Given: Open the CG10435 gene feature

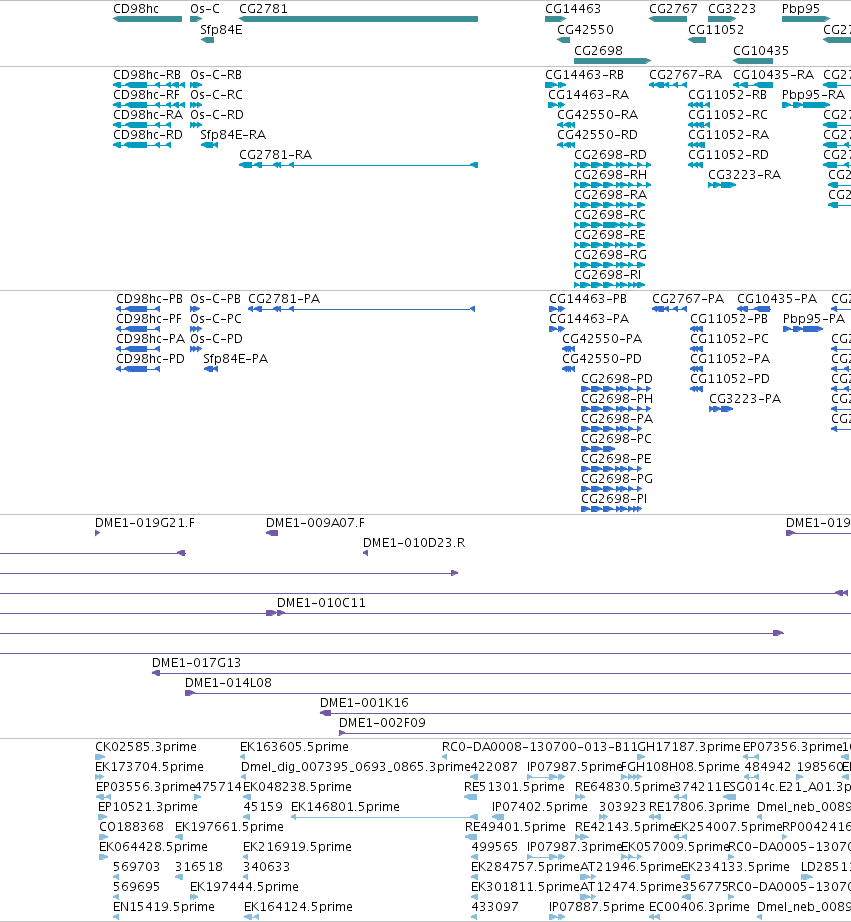Looking at the screenshot, I should [x=753, y=61].
